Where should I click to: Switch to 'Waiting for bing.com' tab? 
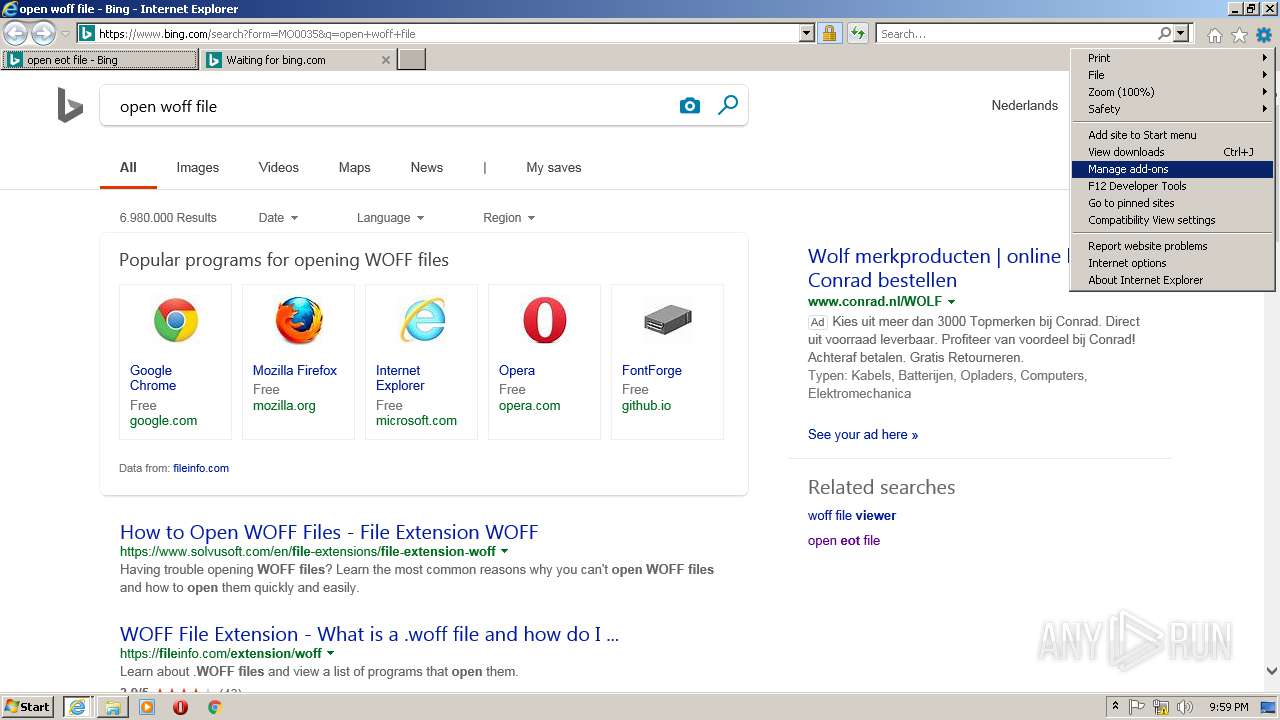click(299, 60)
